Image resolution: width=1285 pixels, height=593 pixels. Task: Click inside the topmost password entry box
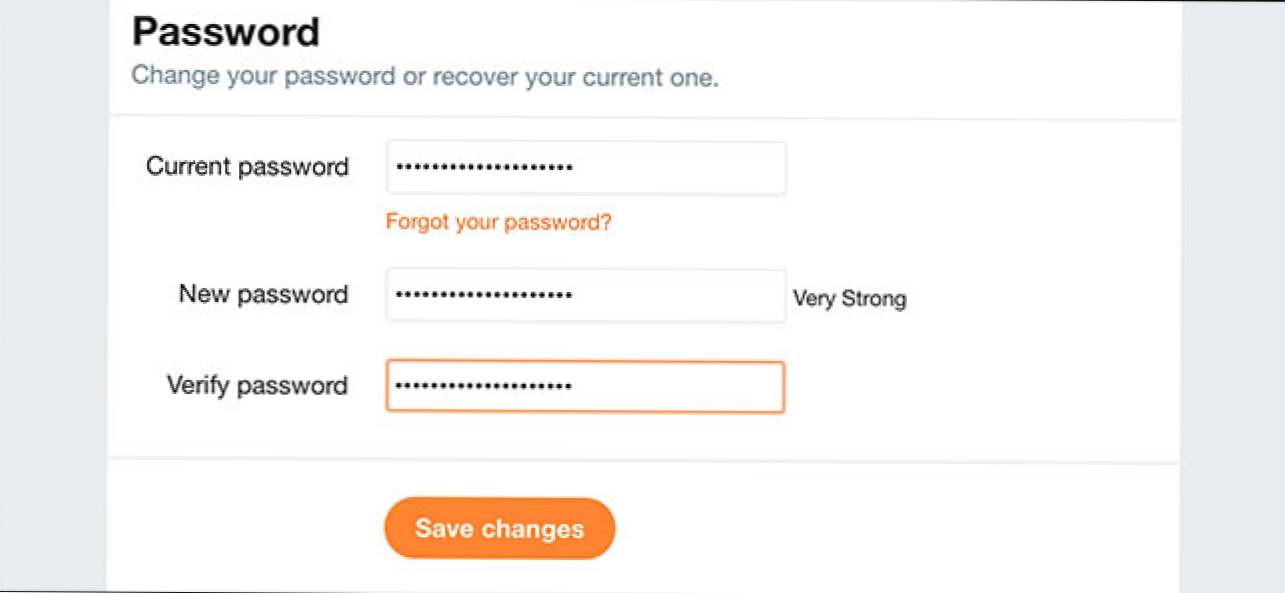(586, 167)
